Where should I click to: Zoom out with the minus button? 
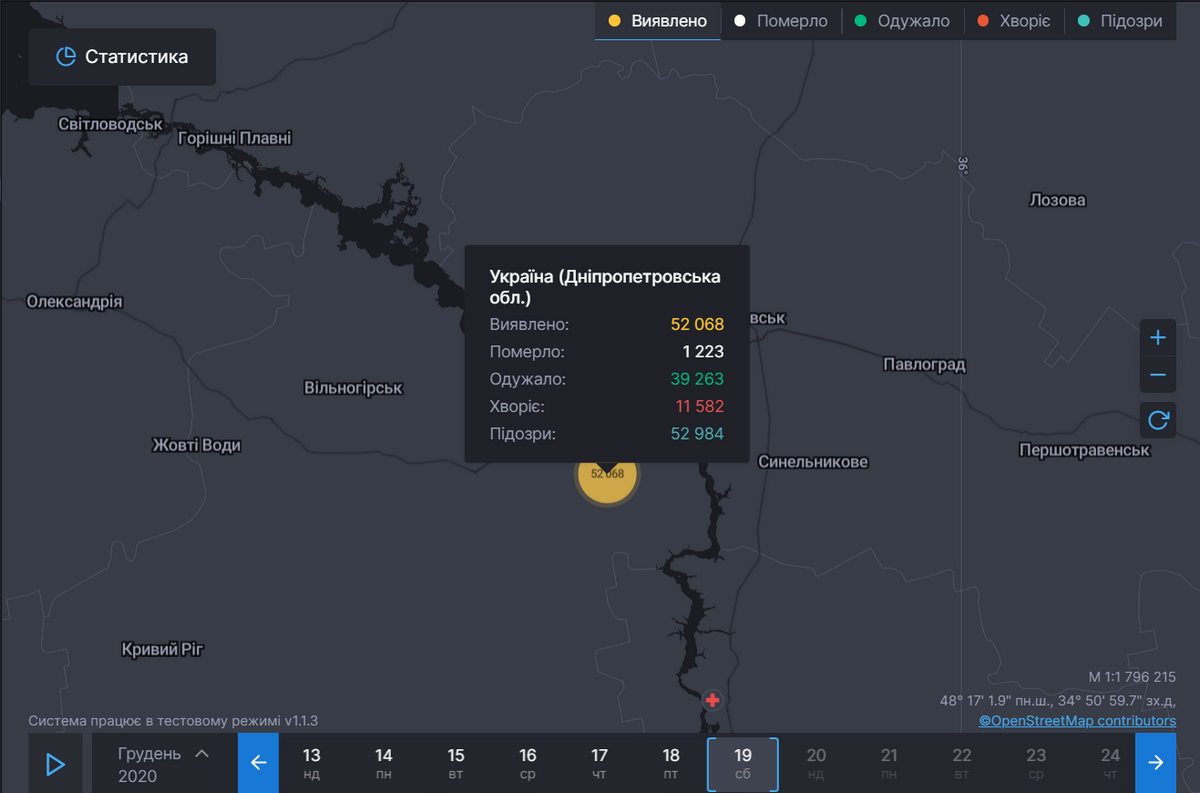tap(1157, 375)
